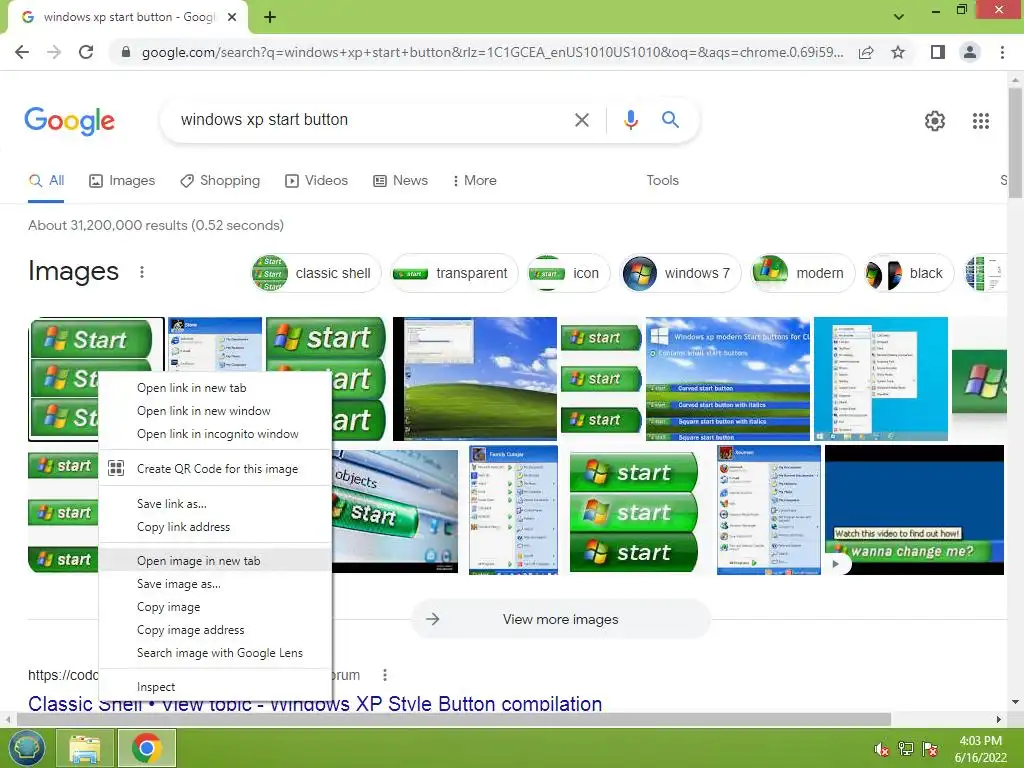The image size is (1024, 768).
Task: Choose Copy image address
Action: [215, 630]
